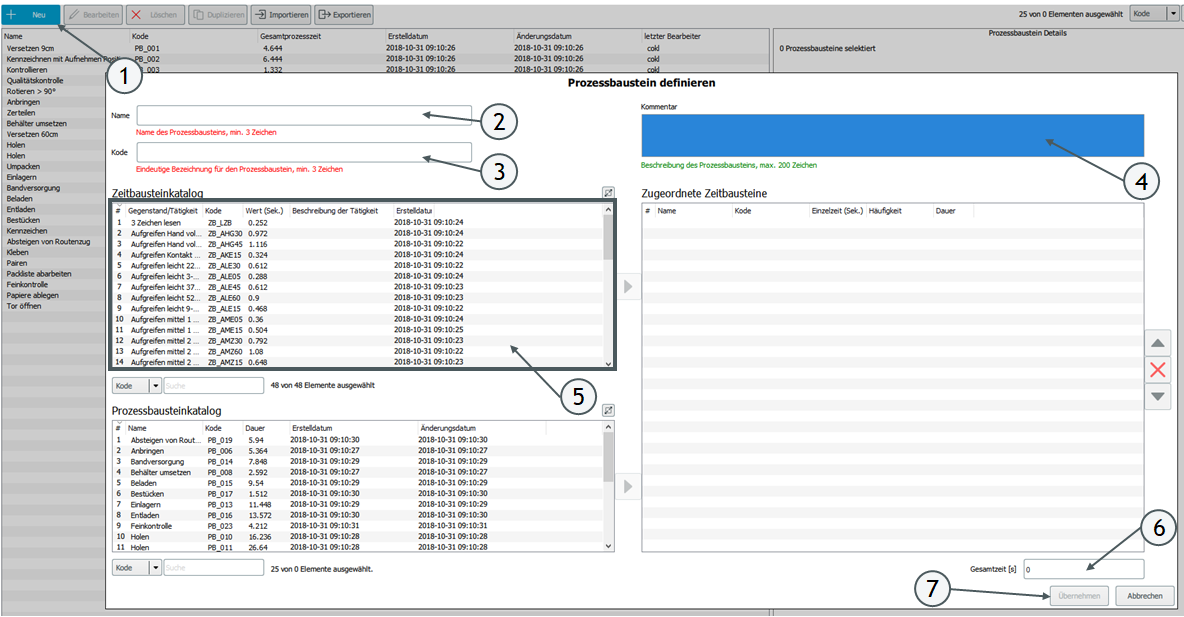Click the Neu button with plus icon
The height and width of the screenshot is (617, 1184).
click(30, 14)
